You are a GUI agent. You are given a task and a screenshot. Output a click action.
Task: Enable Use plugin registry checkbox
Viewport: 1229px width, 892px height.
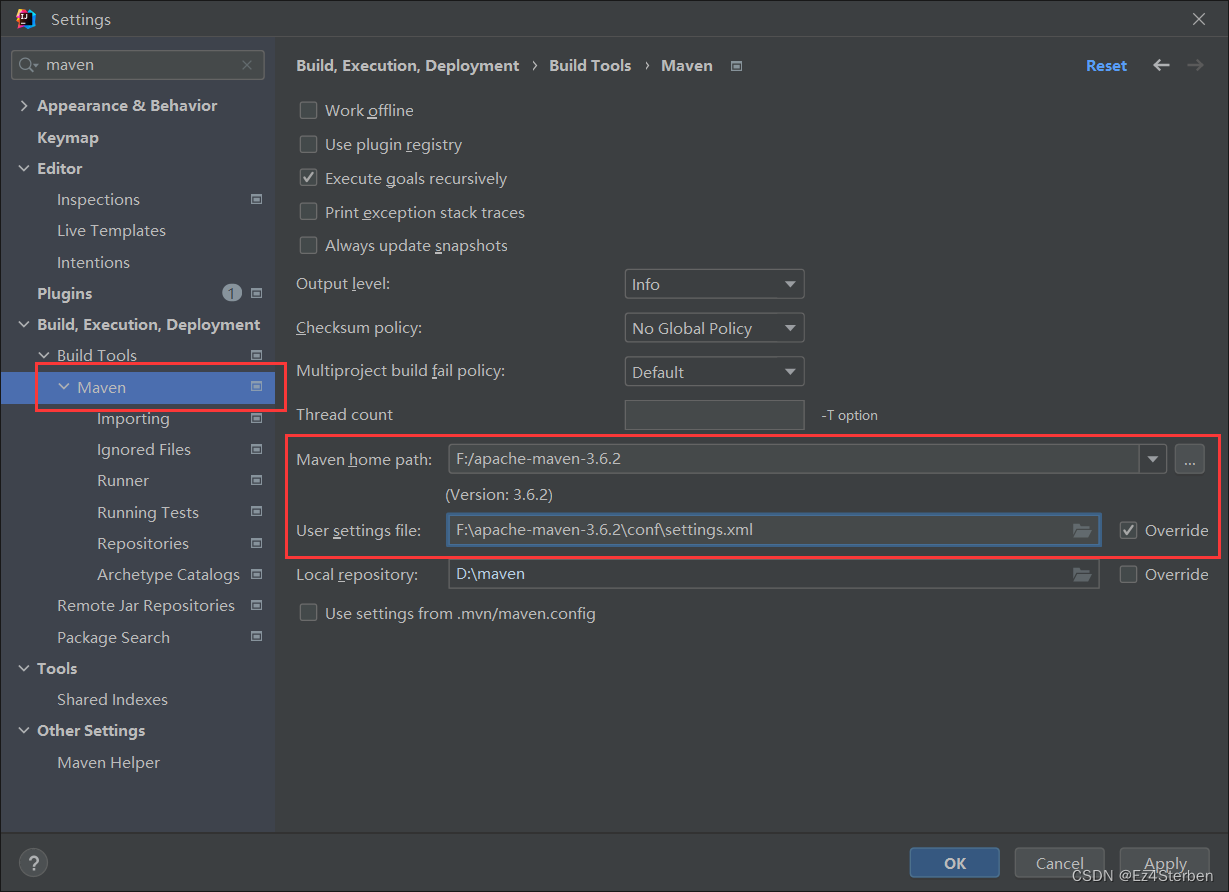[309, 144]
